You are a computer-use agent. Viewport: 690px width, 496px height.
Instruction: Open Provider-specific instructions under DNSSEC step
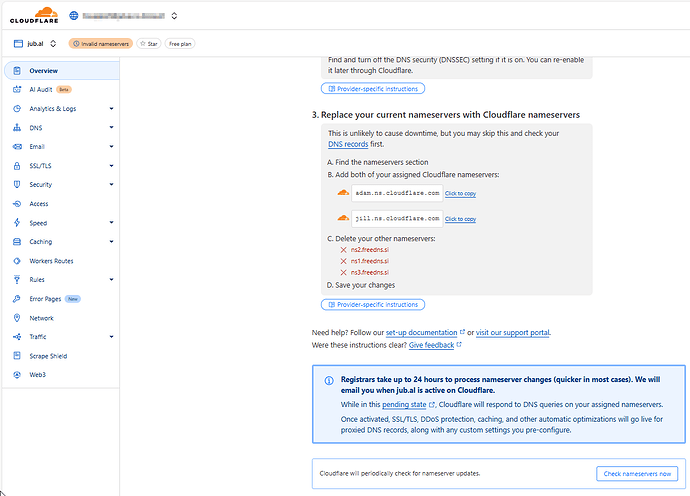click(x=373, y=88)
